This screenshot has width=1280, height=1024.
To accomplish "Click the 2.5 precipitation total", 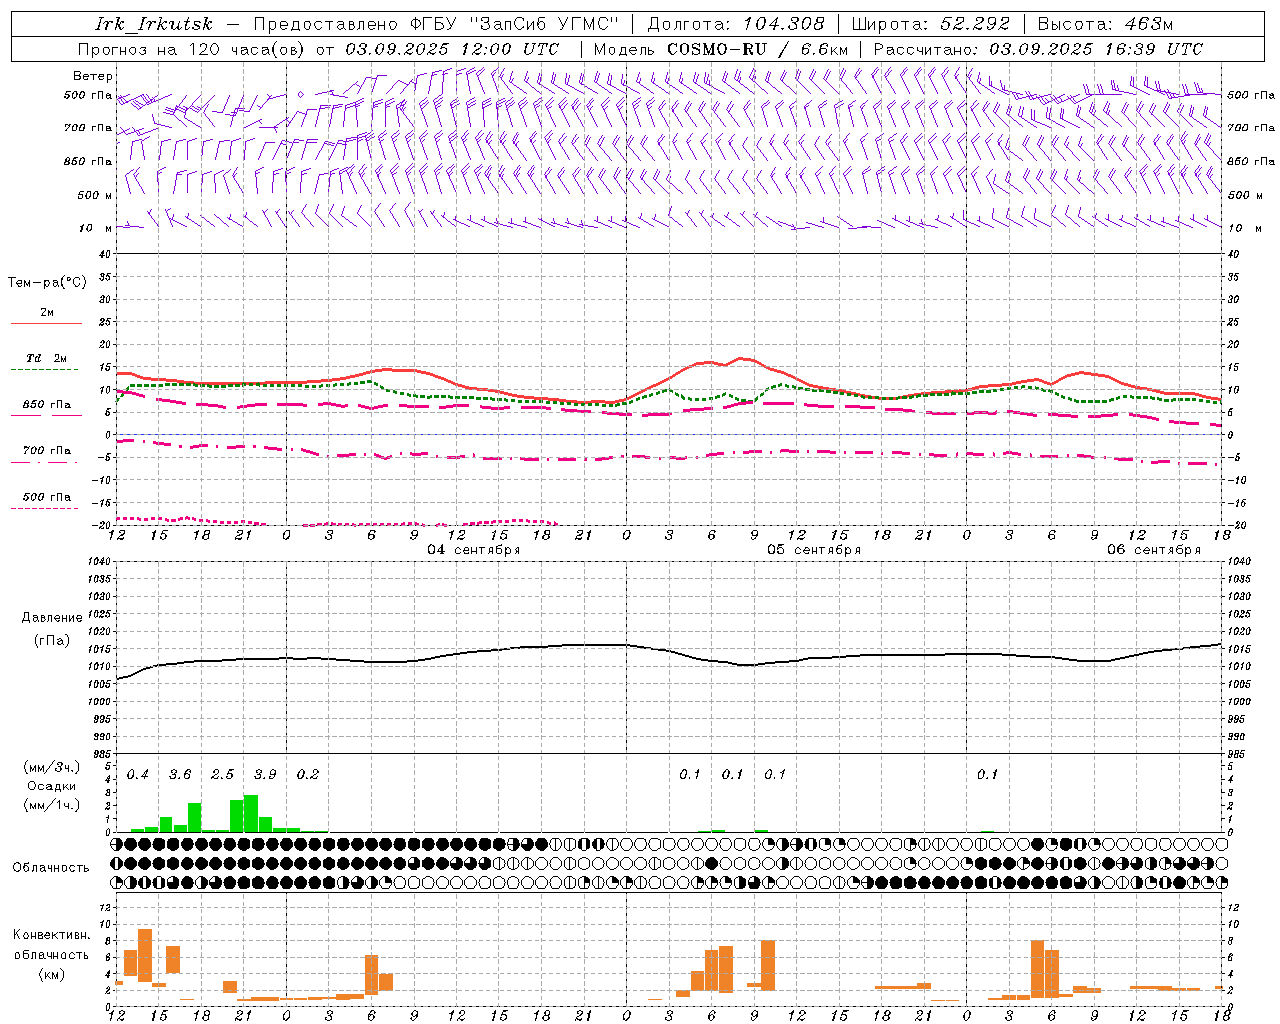I will [x=222, y=775].
